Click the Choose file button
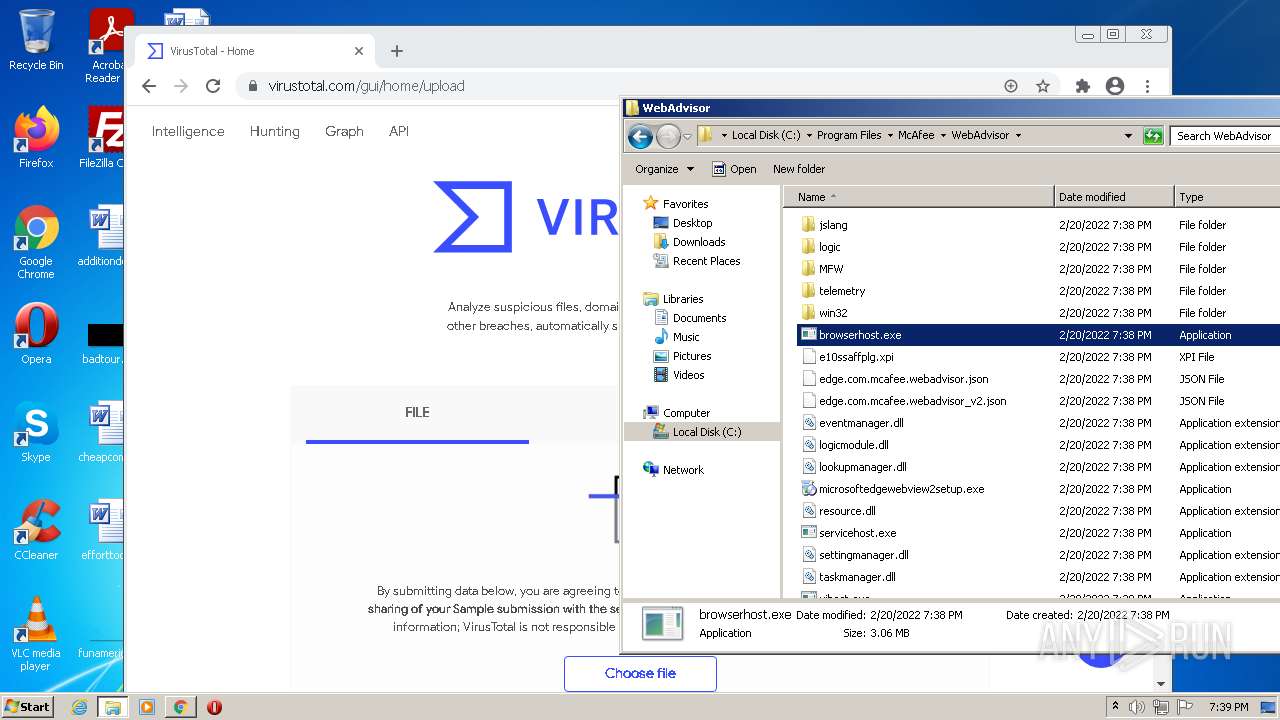The height and width of the screenshot is (720, 1280). pyautogui.click(x=640, y=673)
